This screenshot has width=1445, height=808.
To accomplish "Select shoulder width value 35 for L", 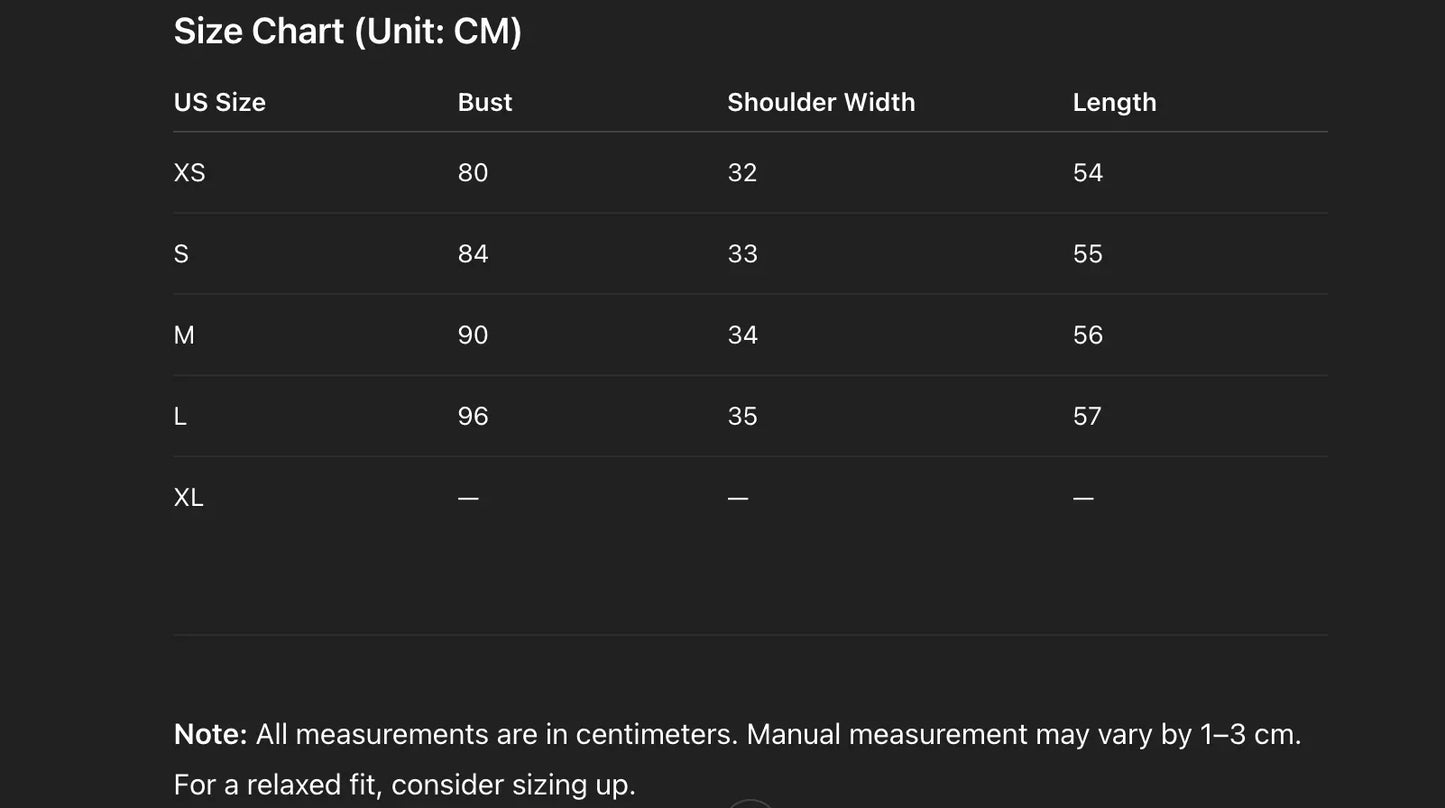I will (x=742, y=416).
